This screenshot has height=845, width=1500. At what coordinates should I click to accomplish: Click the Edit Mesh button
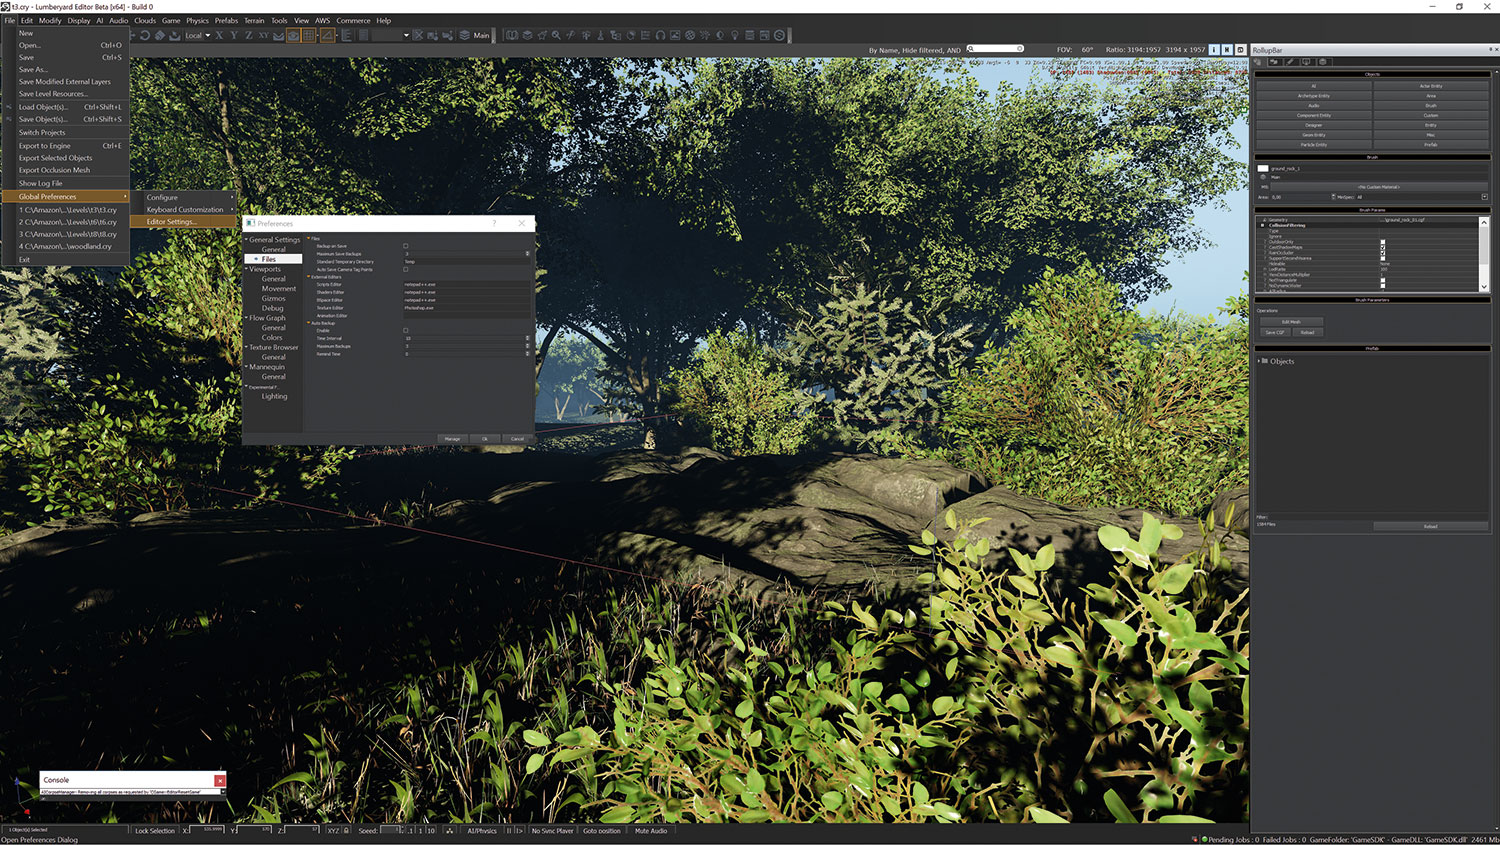[1291, 322]
